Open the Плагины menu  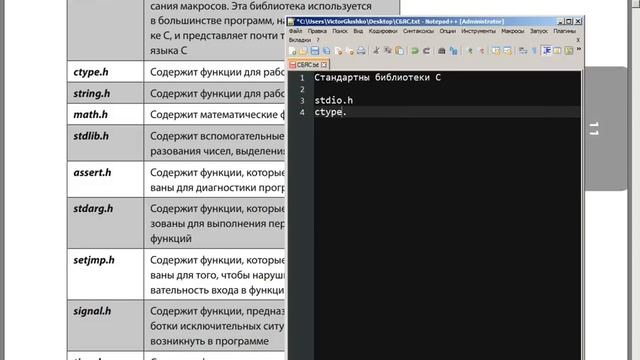(564, 31)
